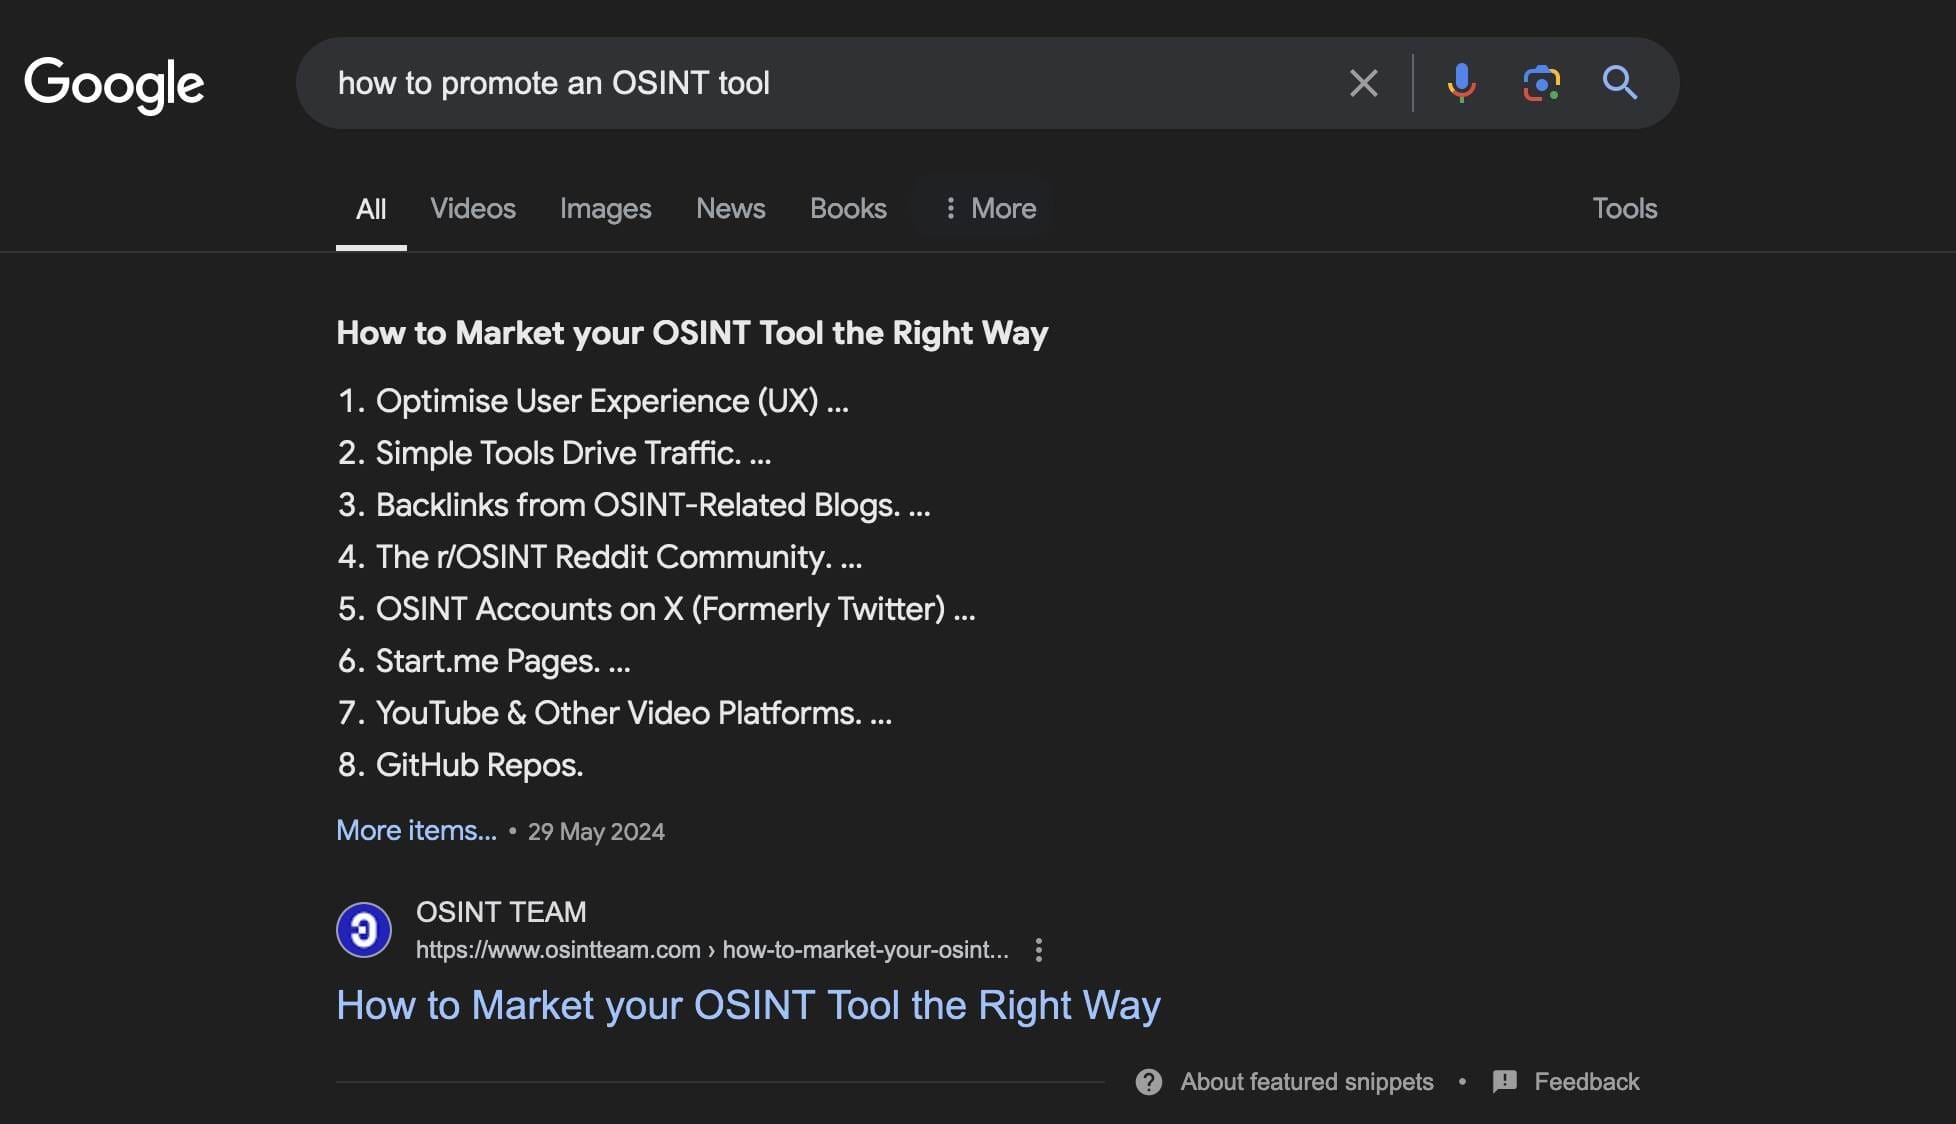The image size is (1956, 1124).
Task: Click the Feedback flag icon
Action: 1505,1082
